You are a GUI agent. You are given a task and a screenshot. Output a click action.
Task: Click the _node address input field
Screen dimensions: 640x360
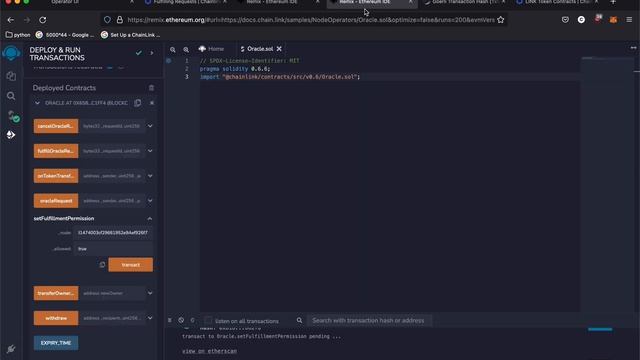(113, 233)
